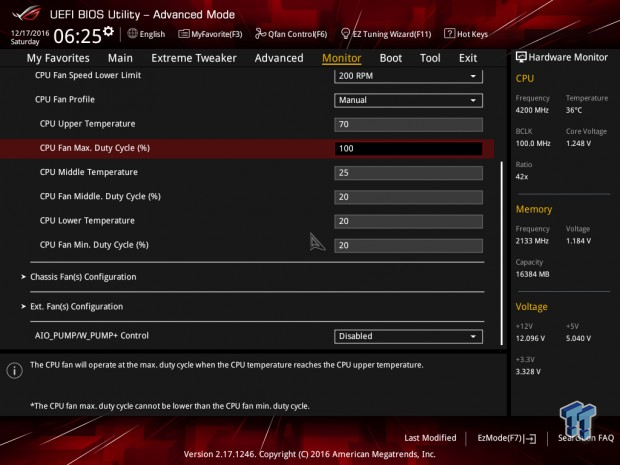Click the 06:25 clock display
This screenshot has height=465, width=620.
(x=78, y=36)
